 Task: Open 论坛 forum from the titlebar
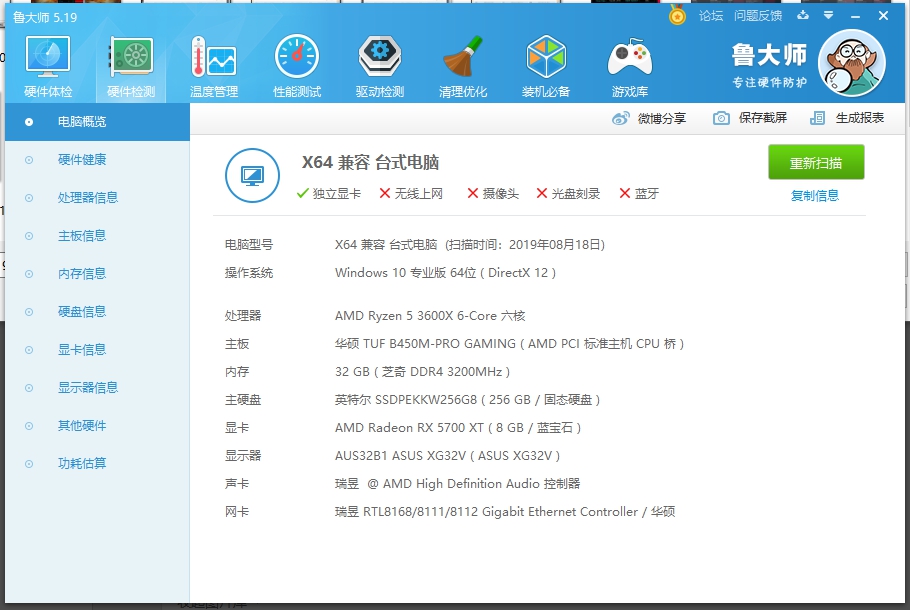(712, 16)
